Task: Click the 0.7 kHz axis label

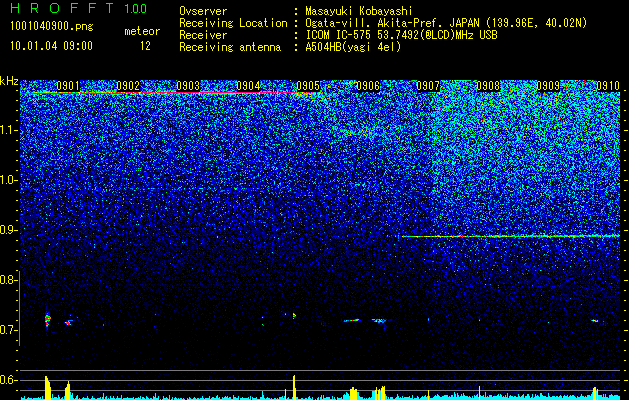Action: tap(8, 330)
